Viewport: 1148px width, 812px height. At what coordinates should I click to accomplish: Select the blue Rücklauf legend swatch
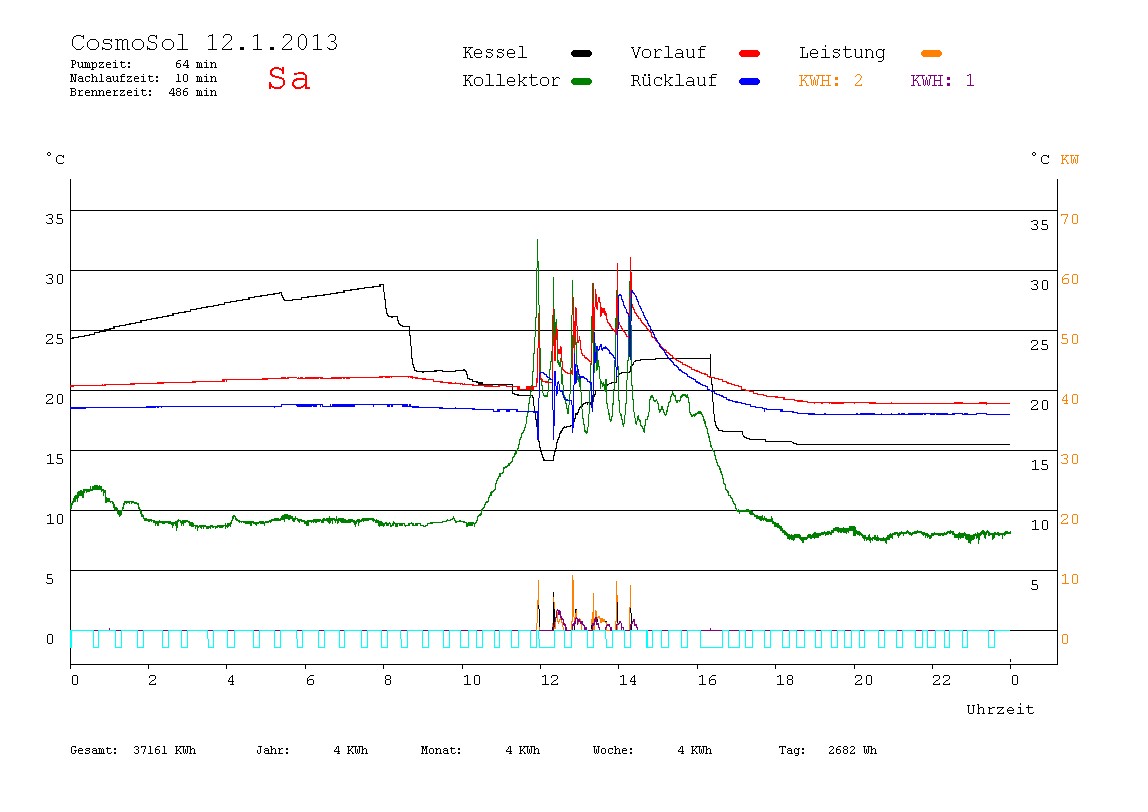[x=750, y=81]
